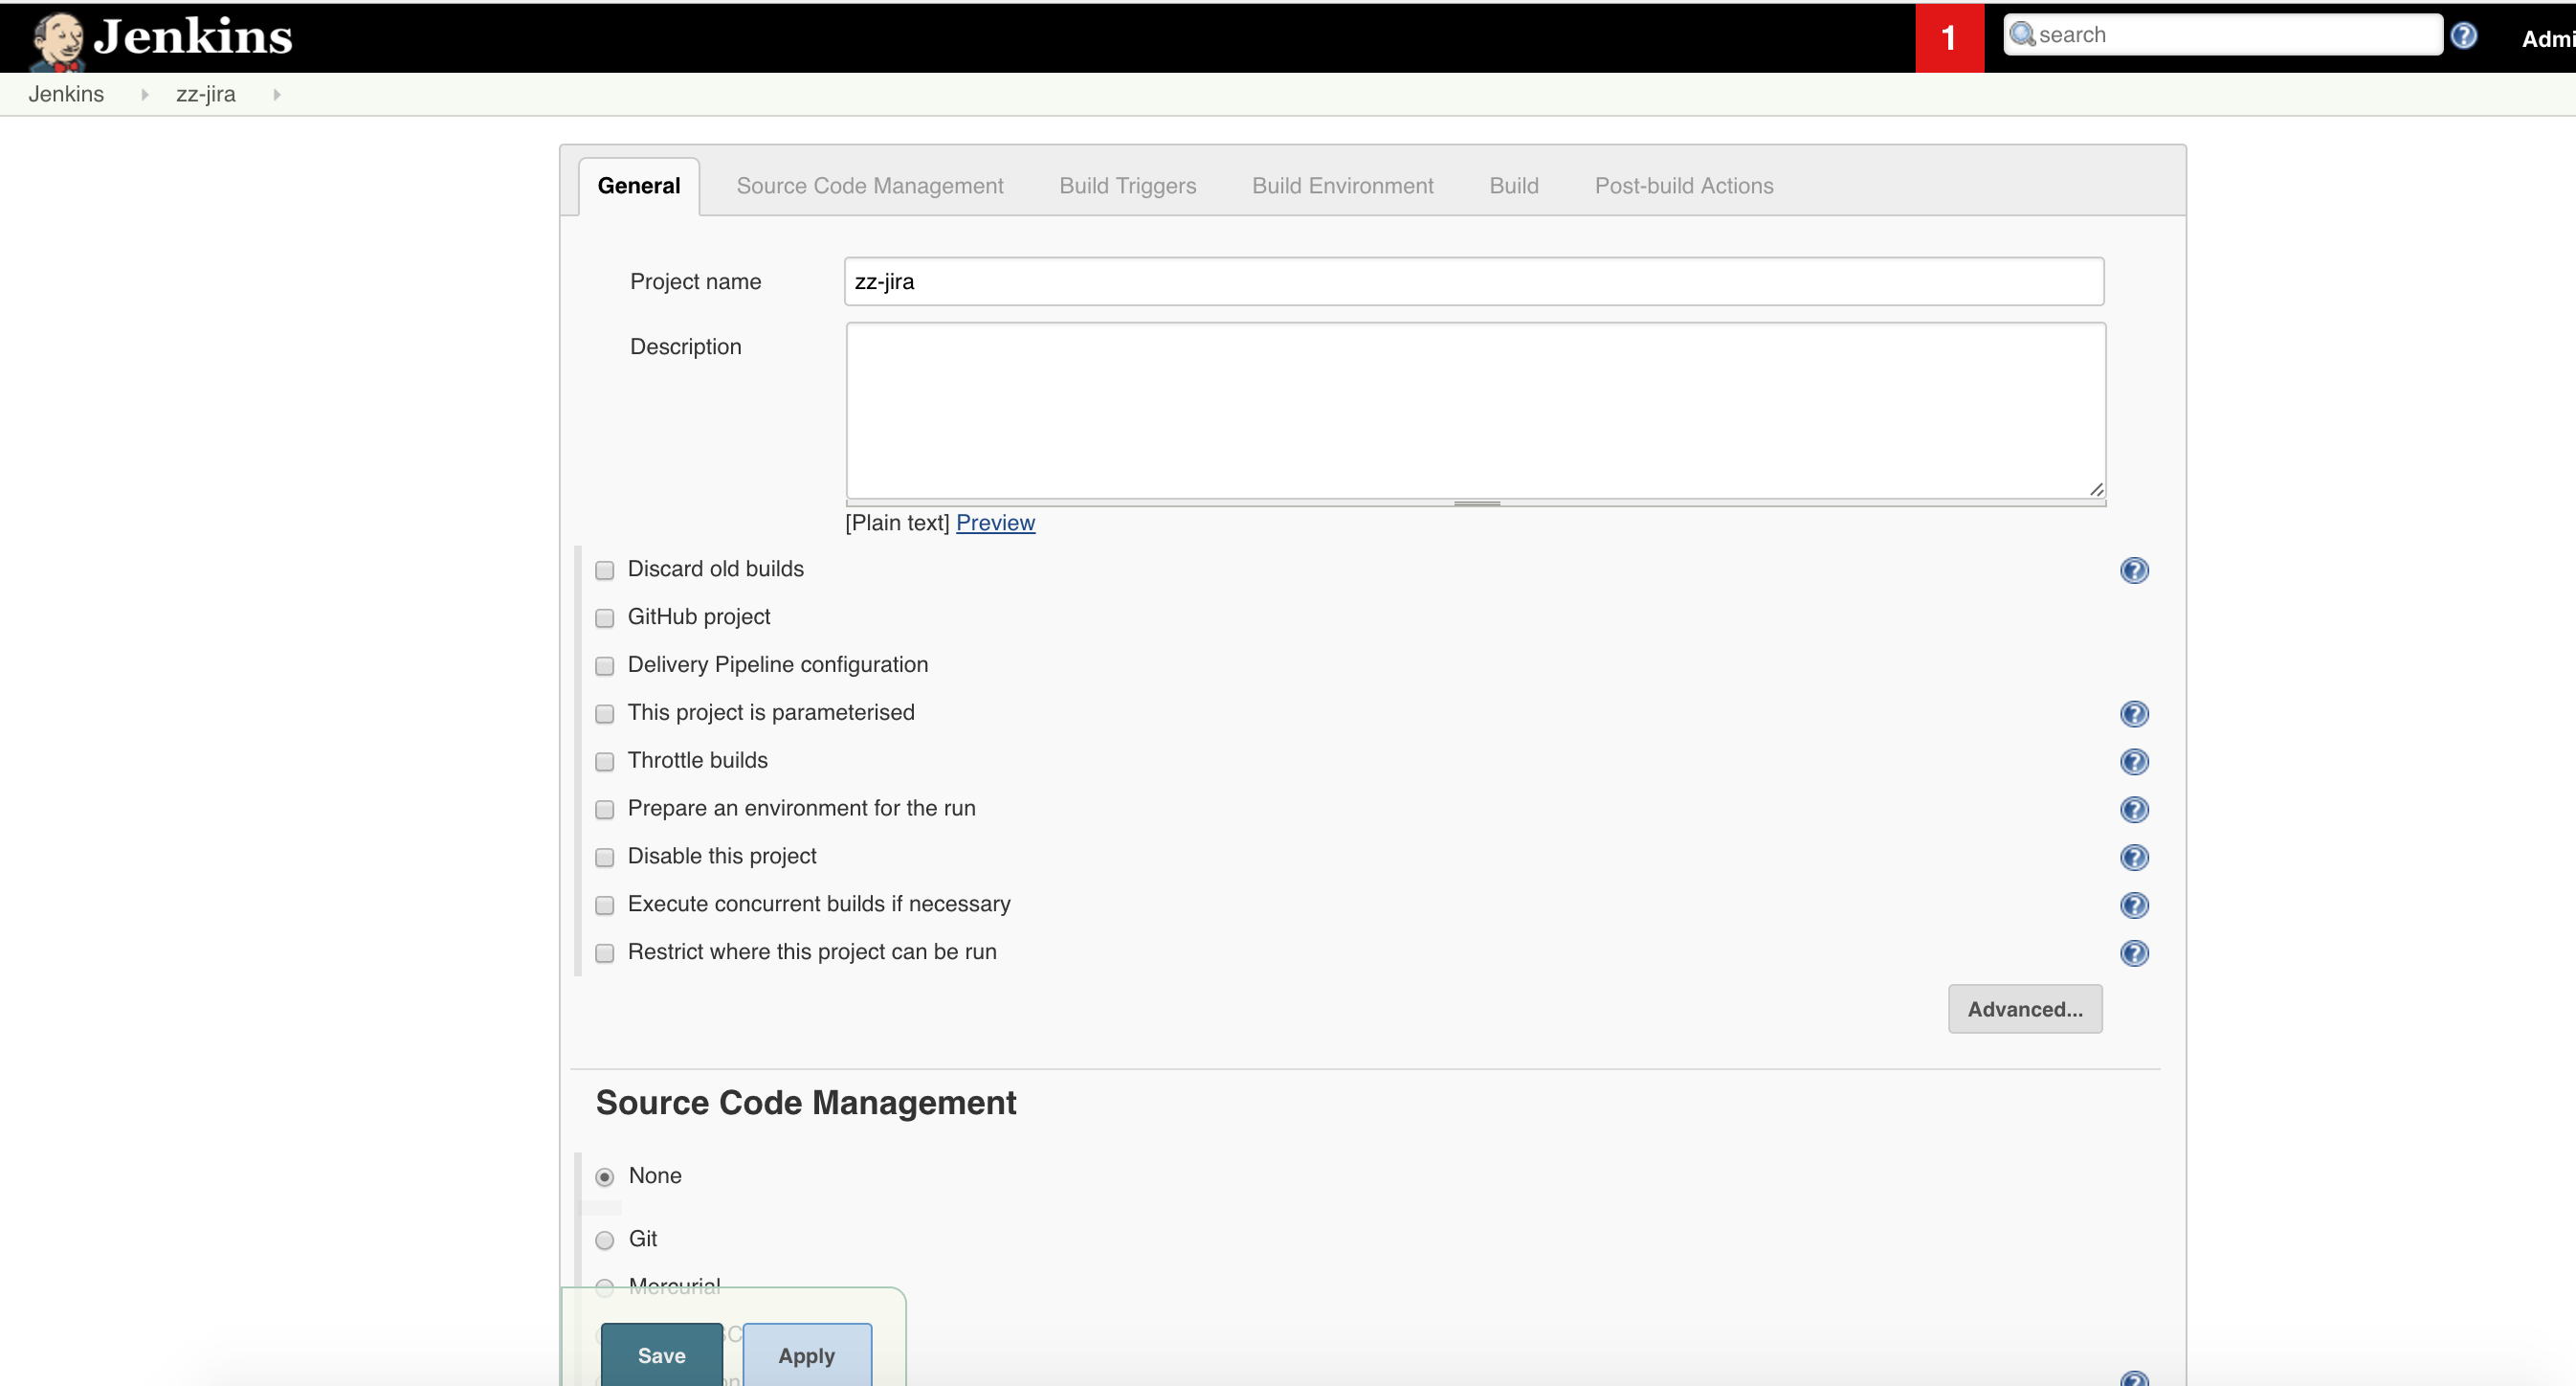Click the Save button
The width and height of the screenshot is (2576, 1386).
pyautogui.click(x=662, y=1353)
